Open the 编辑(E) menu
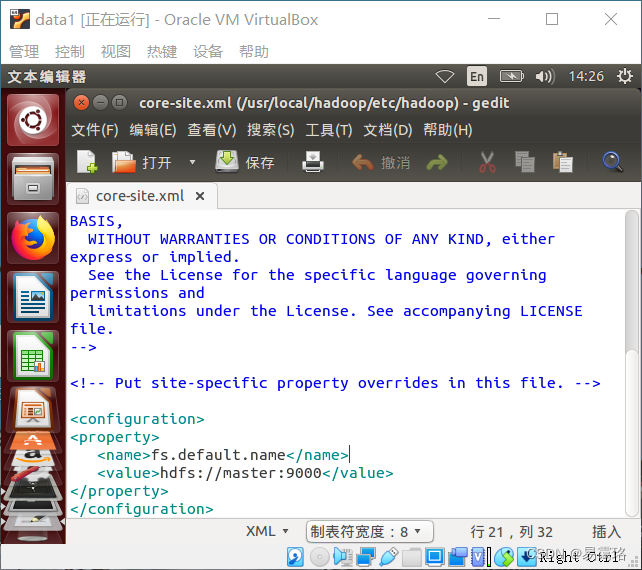This screenshot has height=570, width=642. [153, 130]
